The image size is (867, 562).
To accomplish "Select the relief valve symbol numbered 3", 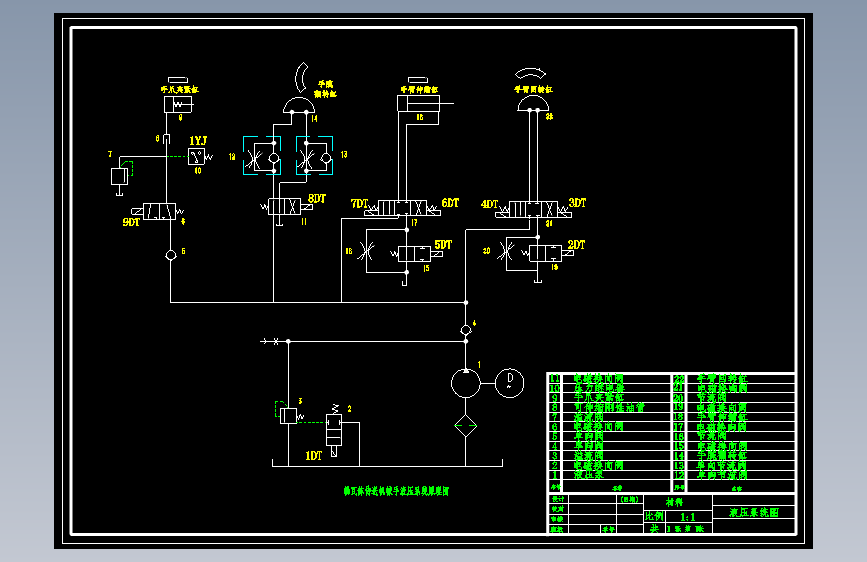I will coord(288,415).
